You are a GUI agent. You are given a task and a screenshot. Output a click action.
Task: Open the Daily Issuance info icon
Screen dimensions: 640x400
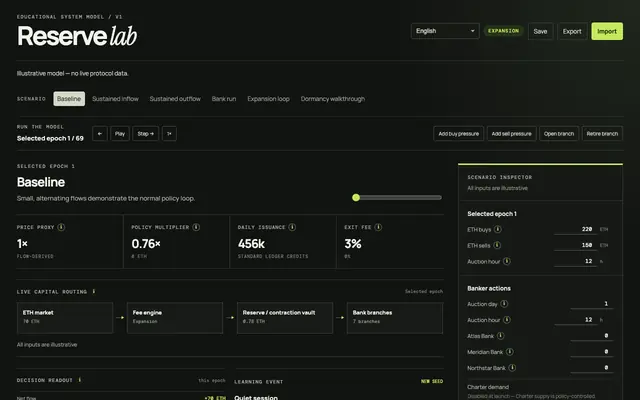point(292,227)
